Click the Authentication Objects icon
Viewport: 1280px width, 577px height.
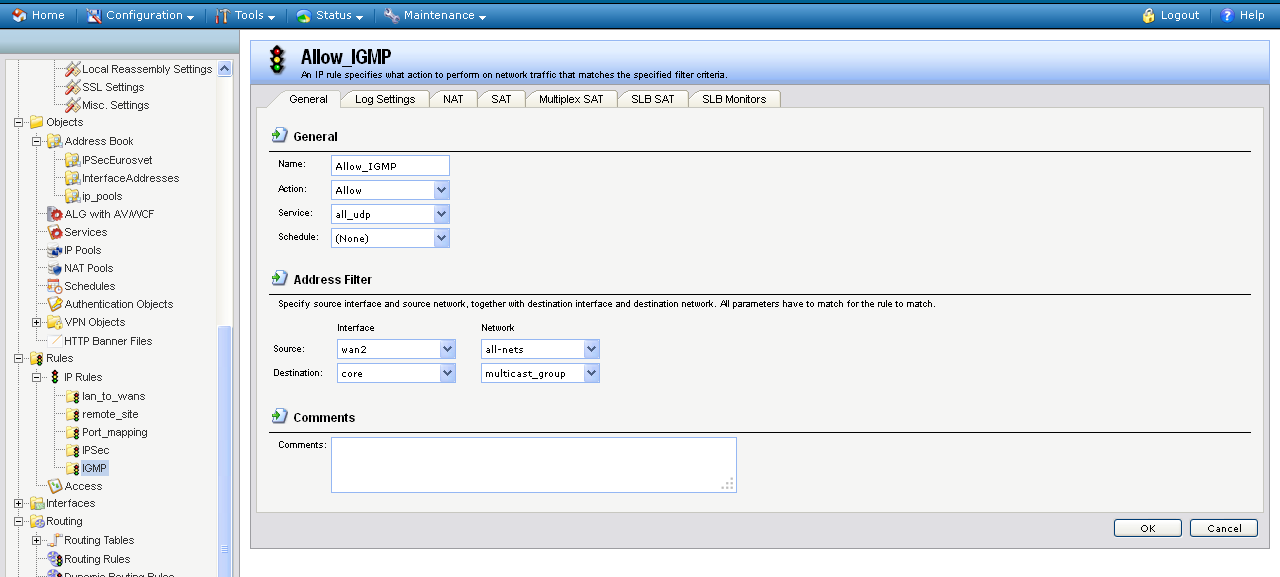coord(55,304)
